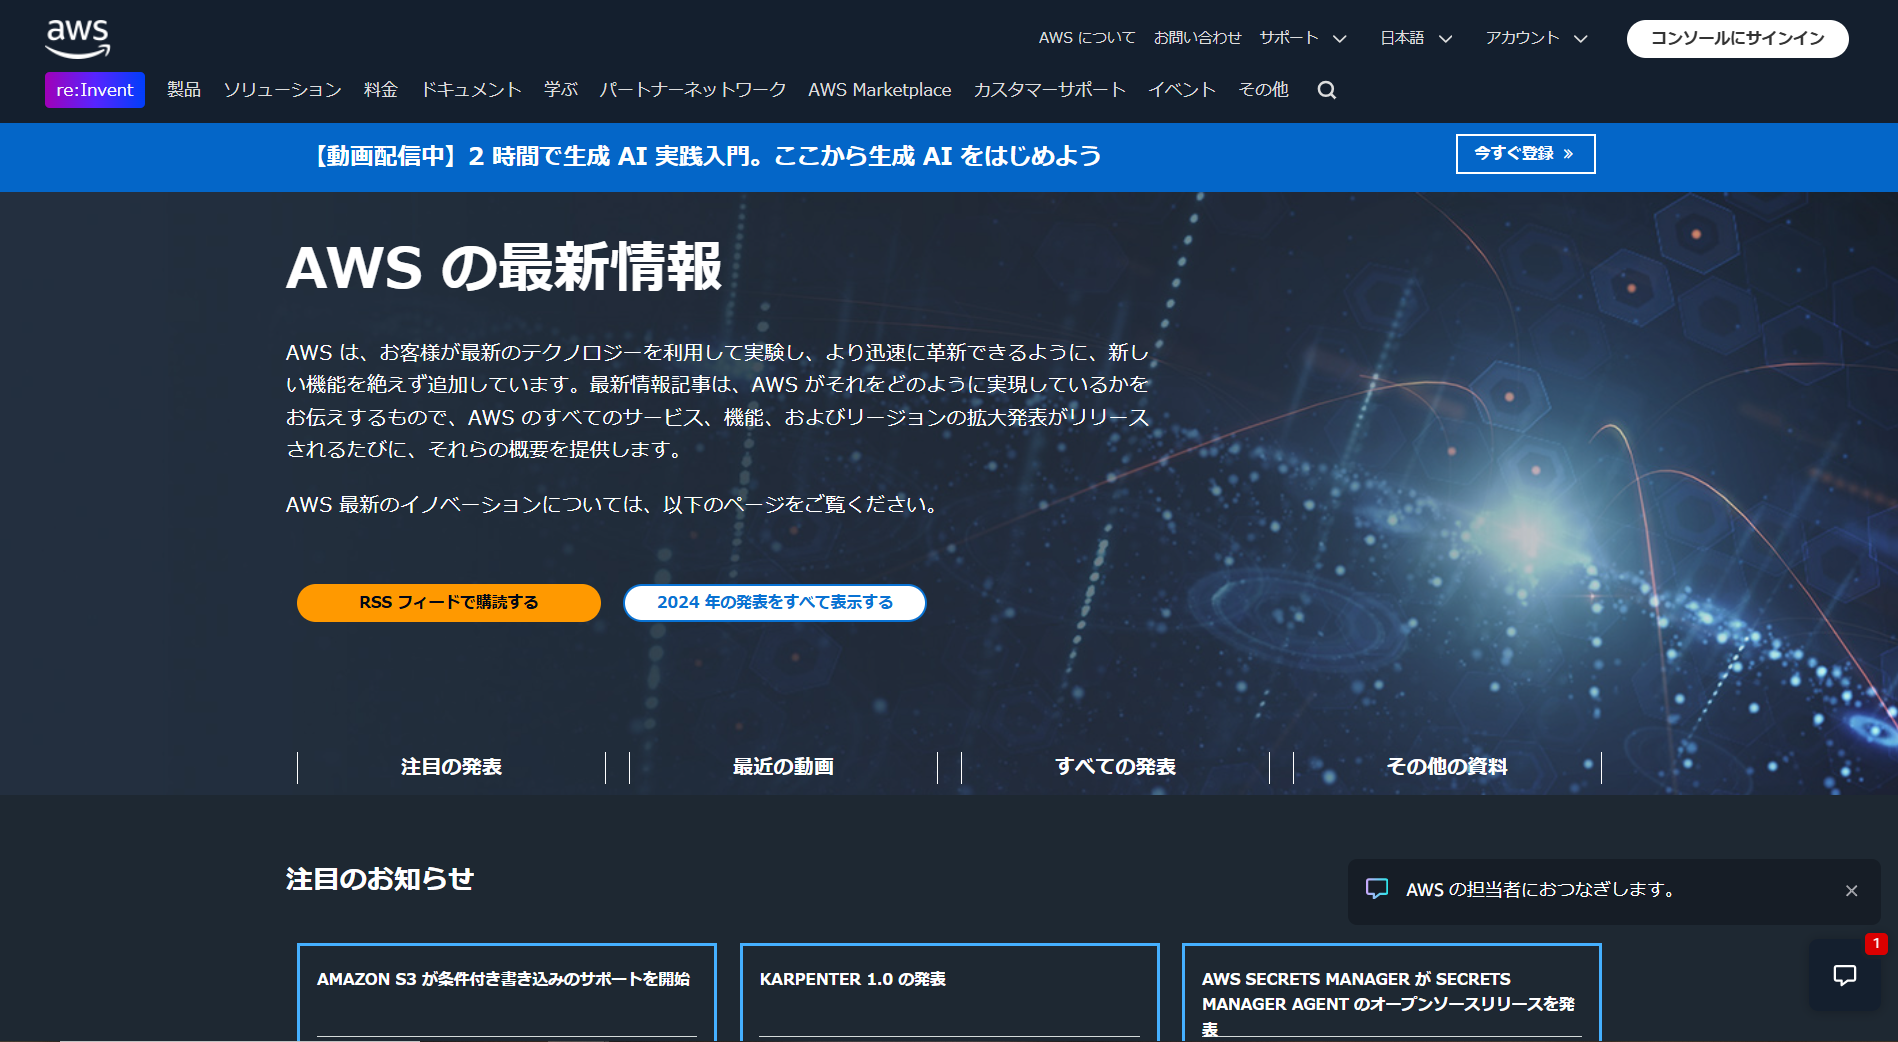Viewport: 1898px width, 1042px height.
Task: Click the chat bubble icon with notification
Action: coord(1845,975)
